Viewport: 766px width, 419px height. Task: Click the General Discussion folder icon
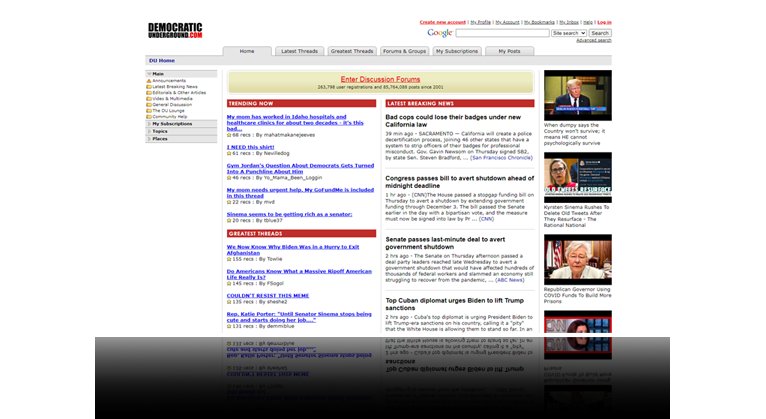[149, 105]
